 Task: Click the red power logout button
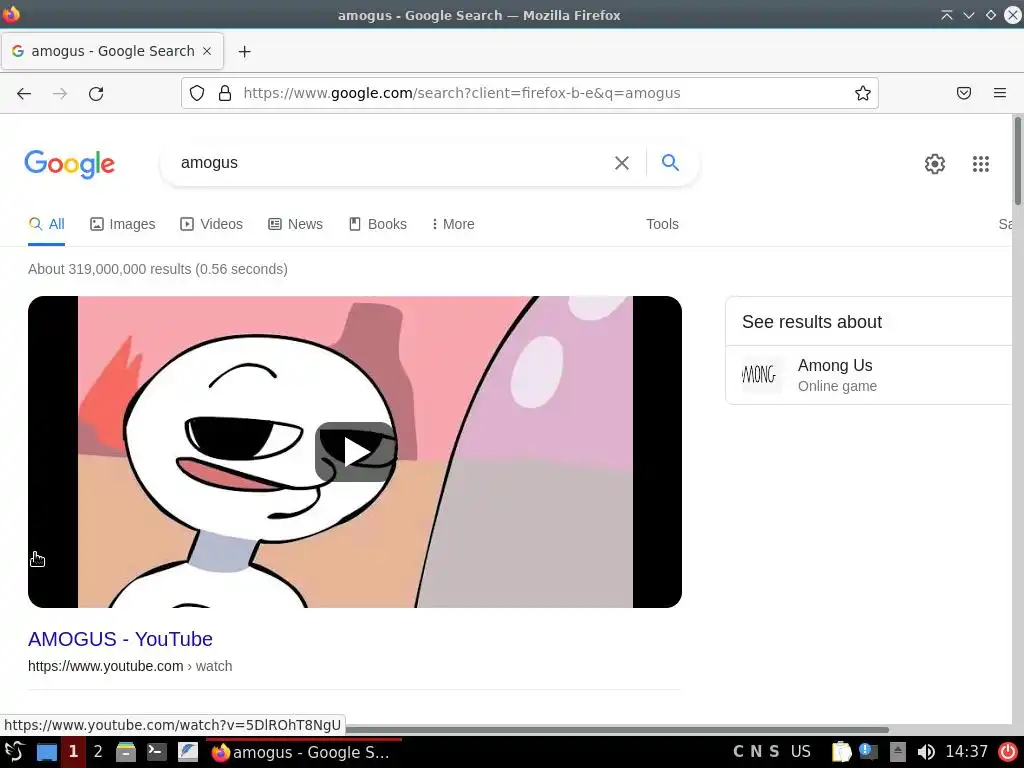(1008, 752)
